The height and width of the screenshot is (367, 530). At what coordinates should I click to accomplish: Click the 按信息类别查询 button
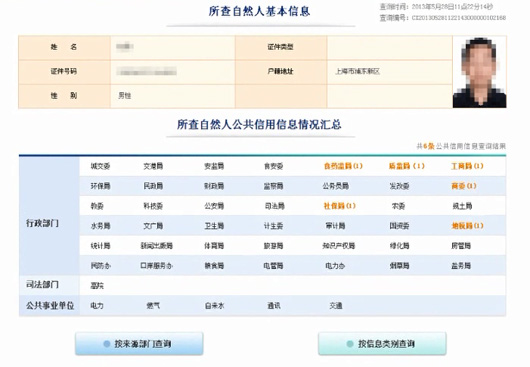pos(382,344)
